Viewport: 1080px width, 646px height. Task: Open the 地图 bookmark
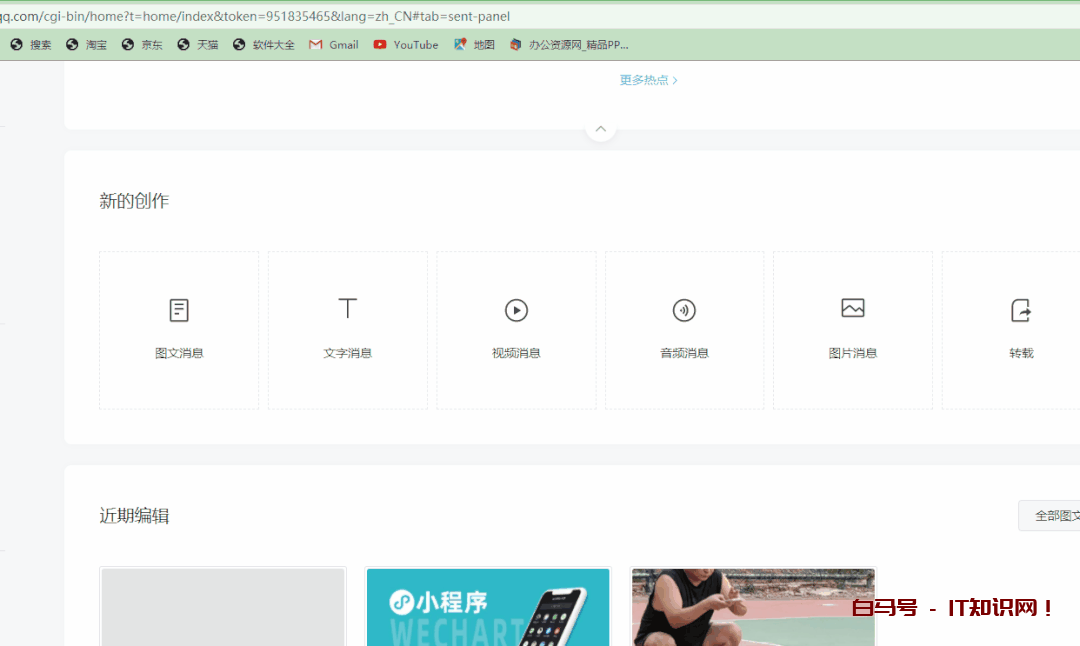point(475,45)
